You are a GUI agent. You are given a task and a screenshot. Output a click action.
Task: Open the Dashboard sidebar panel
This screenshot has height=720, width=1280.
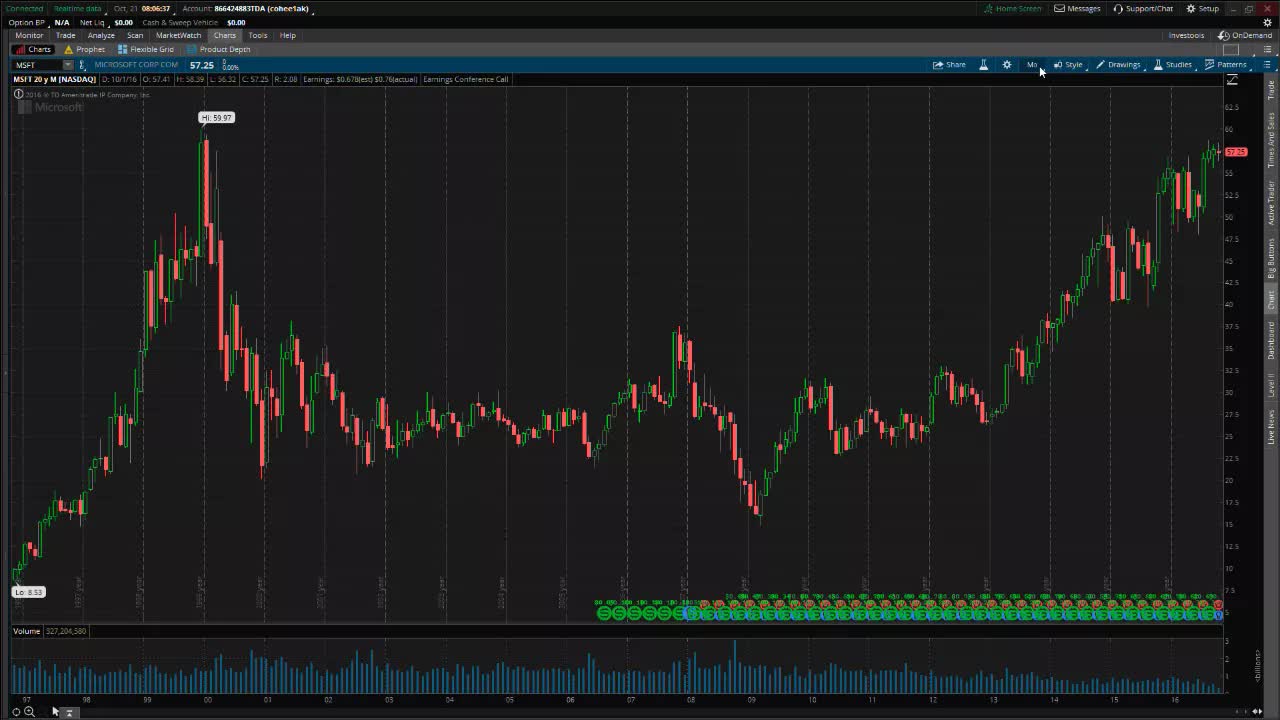(1271, 341)
